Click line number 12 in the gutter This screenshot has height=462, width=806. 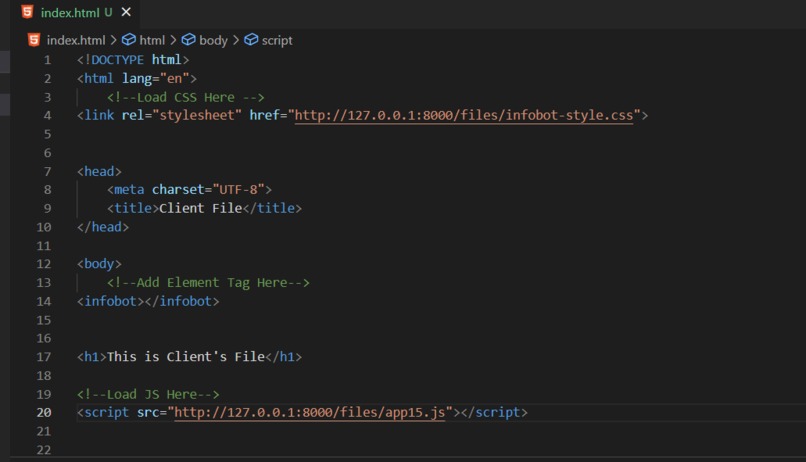pos(44,264)
